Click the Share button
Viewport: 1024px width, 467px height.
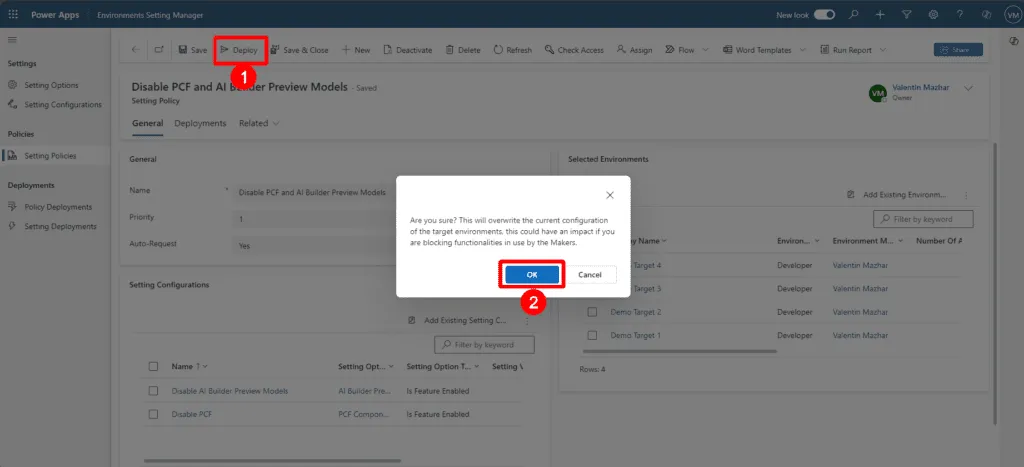point(958,50)
